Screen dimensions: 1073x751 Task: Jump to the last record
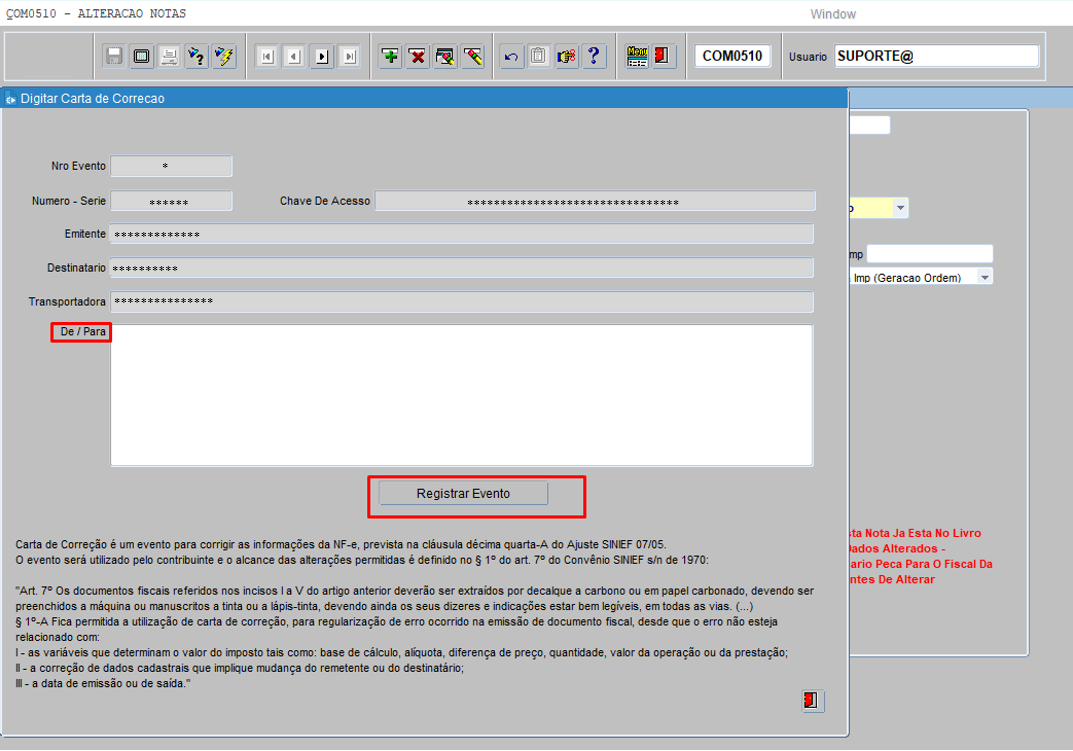coord(348,56)
